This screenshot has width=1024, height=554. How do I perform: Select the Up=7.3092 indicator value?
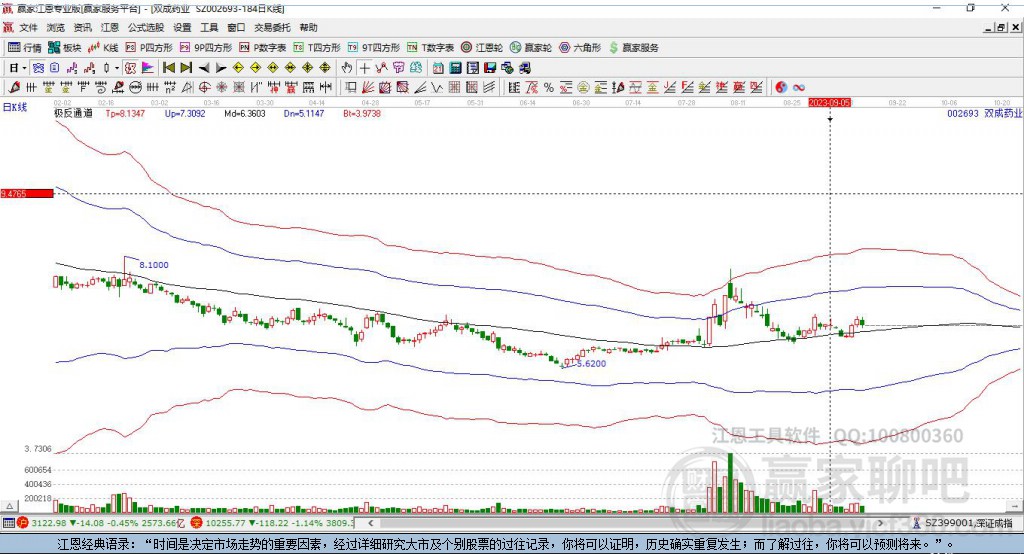(x=185, y=114)
